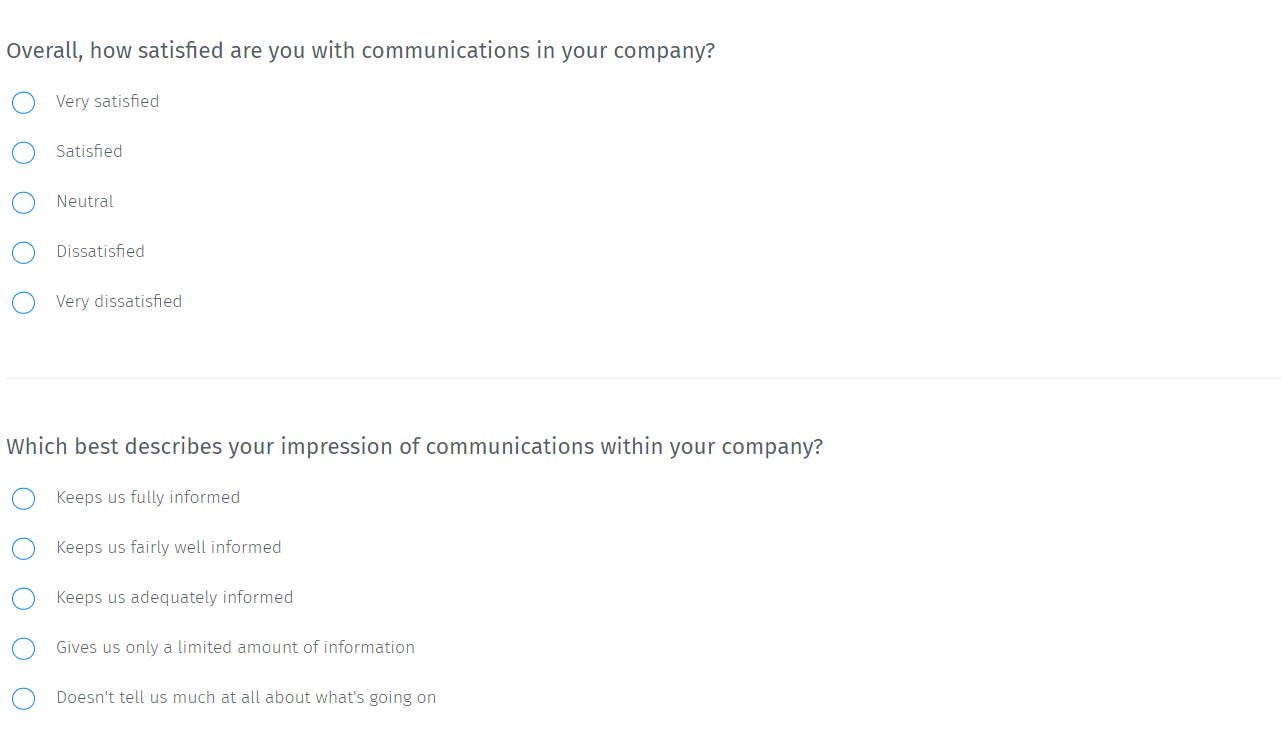Screen dimensions: 1282x734
Task: Select the 'Very dissatisfied' radio button
Action: (23, 302)
